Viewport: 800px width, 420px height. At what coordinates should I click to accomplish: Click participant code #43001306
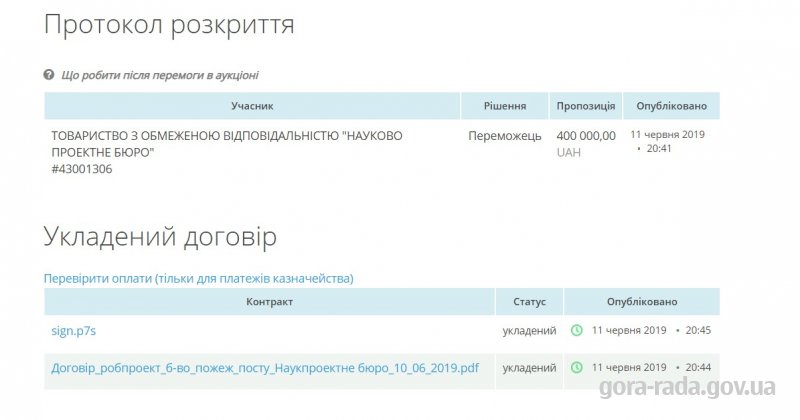[82, 169]
